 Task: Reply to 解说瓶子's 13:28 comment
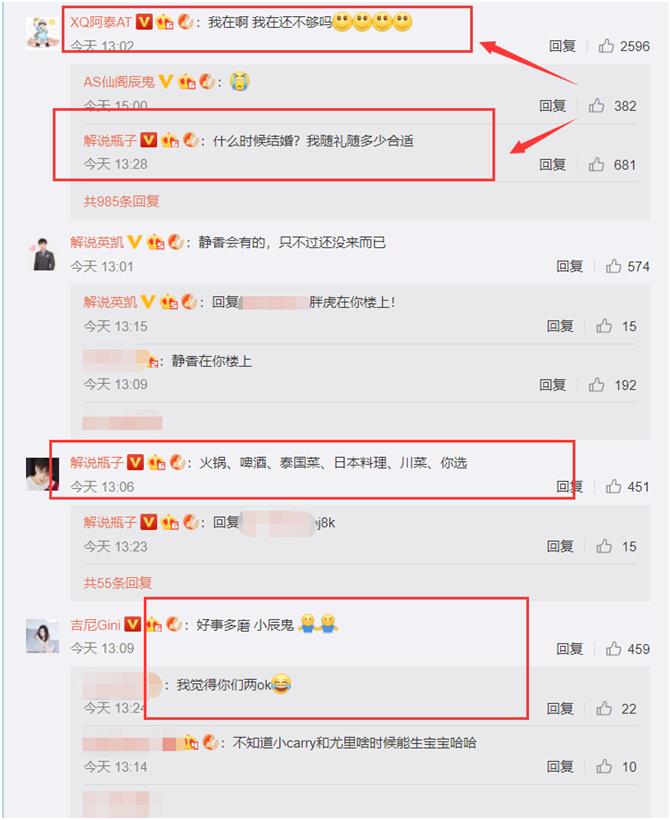click(553, 165)
